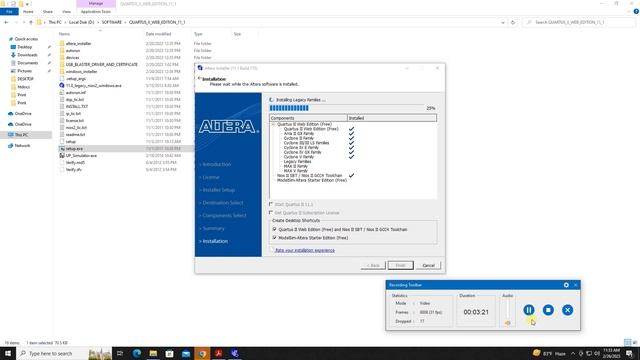Stop the recording with the square button
The image size is (640, 360).
pos(548,310)
